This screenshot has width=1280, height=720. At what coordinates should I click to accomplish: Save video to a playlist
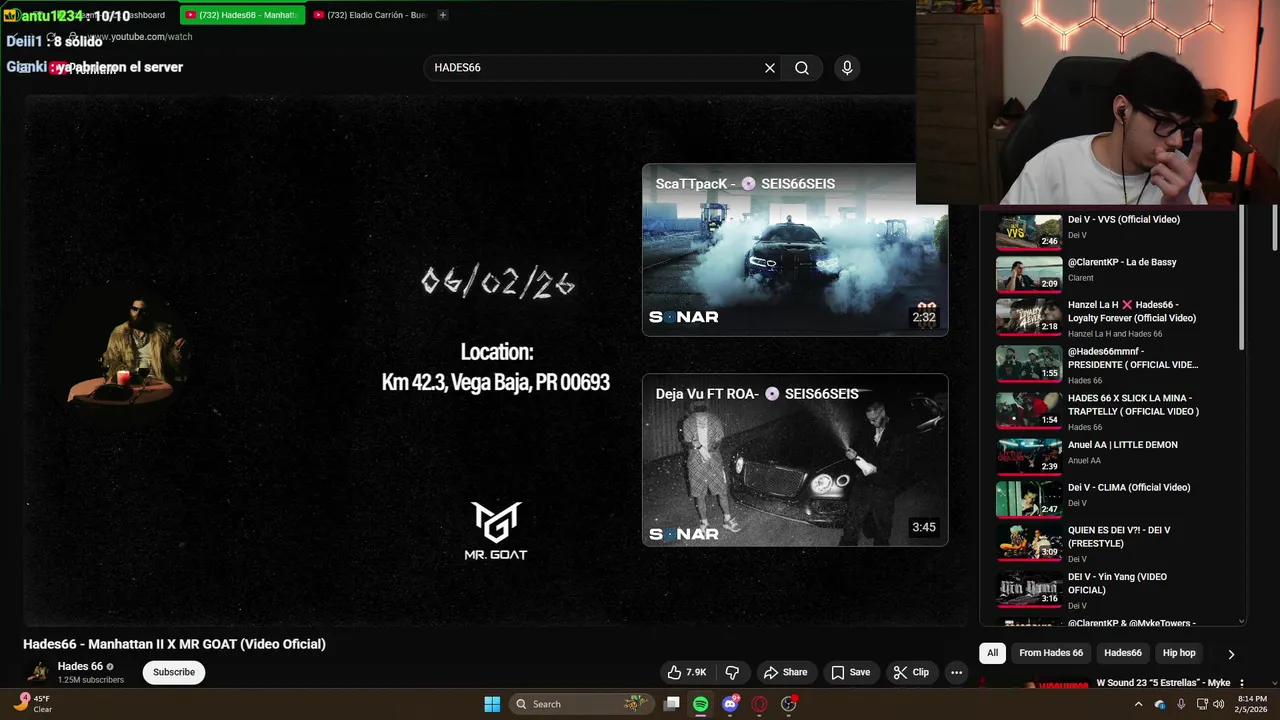pos(851,672)
